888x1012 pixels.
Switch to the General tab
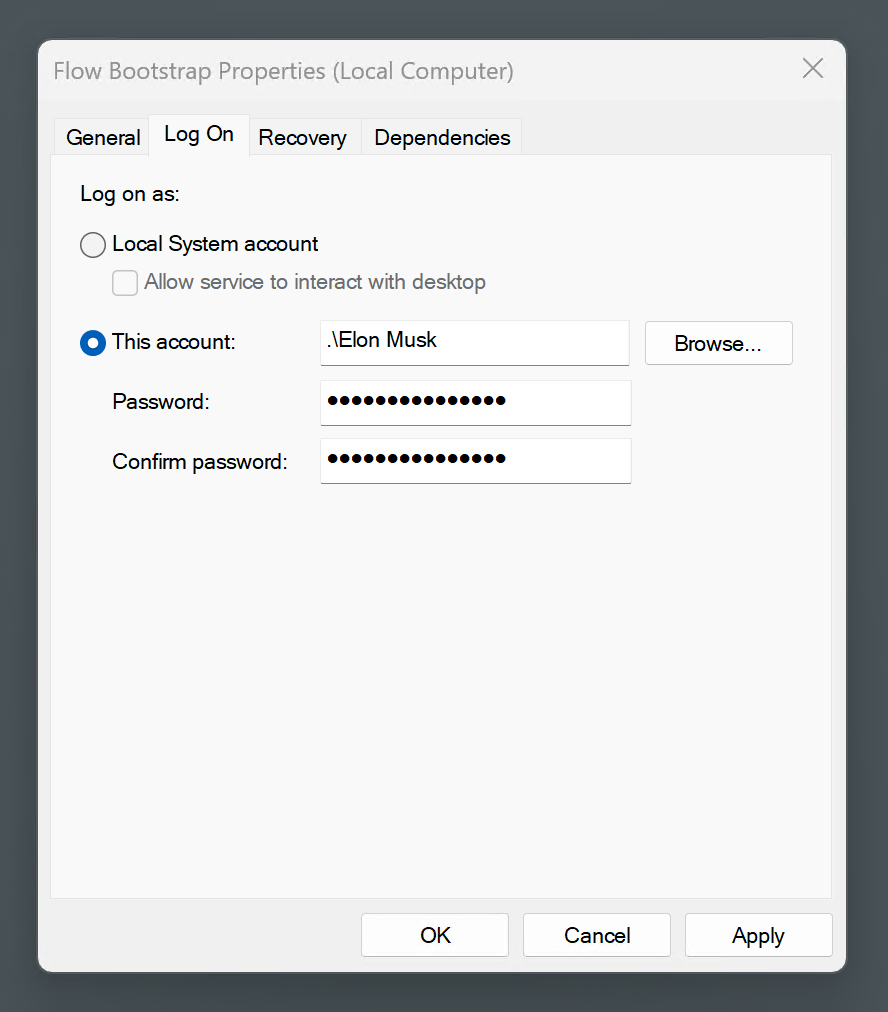101,137
